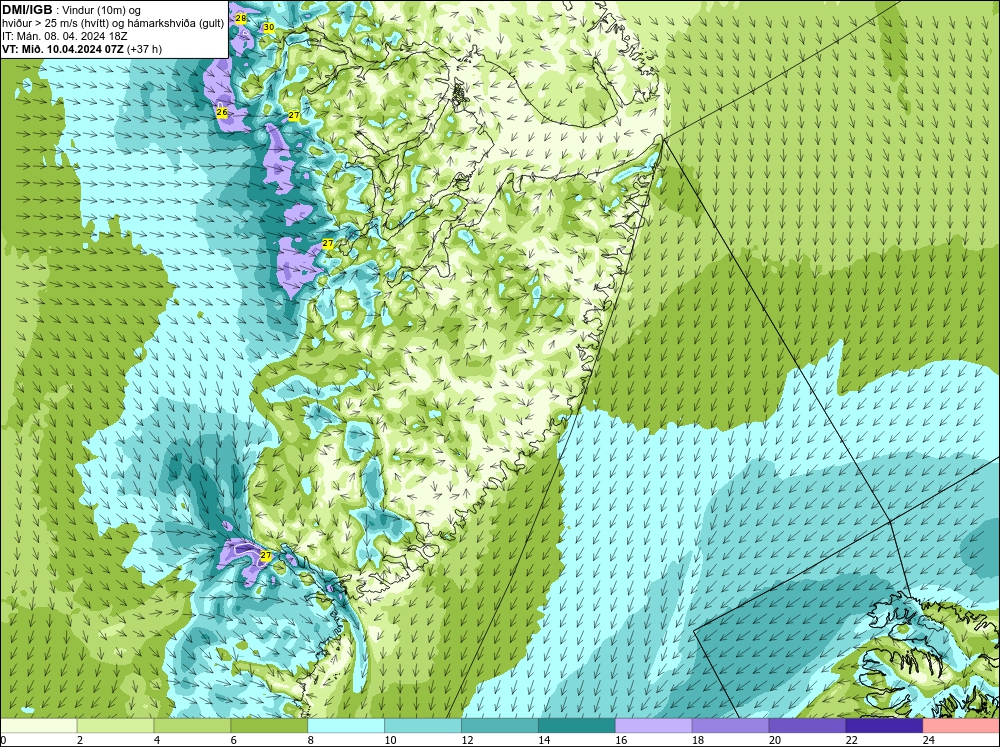The image size is (1000, 747).
Task: Click the legend scale number "0"
Action: [x=4, y=740]
